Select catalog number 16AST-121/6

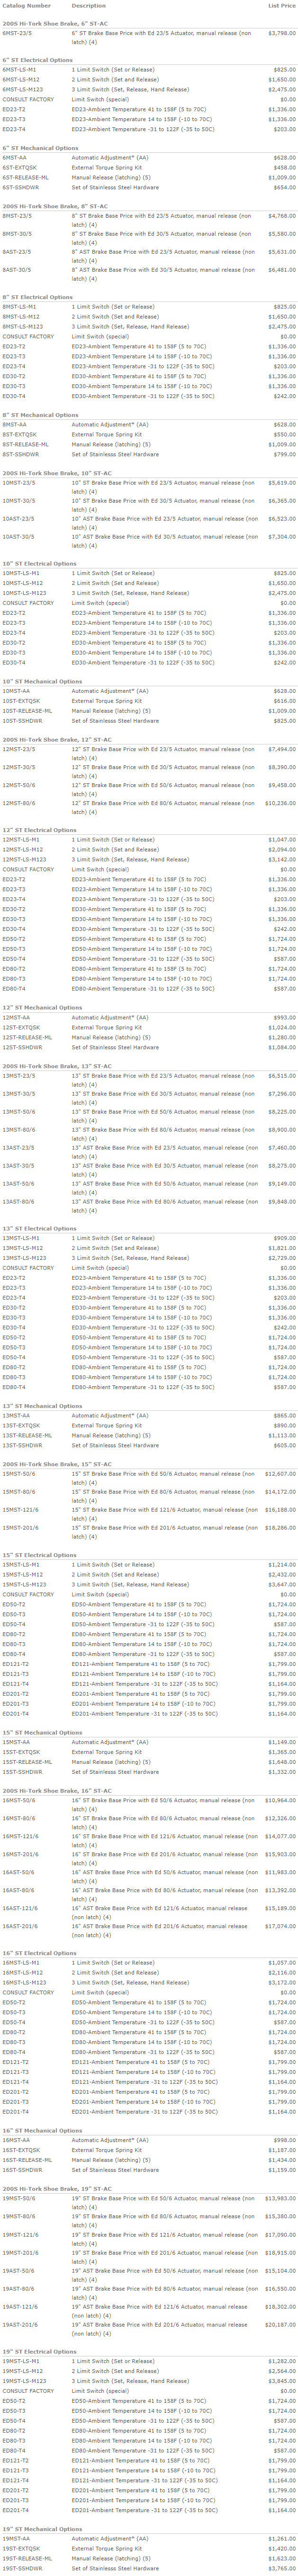tap(20, 1879)
